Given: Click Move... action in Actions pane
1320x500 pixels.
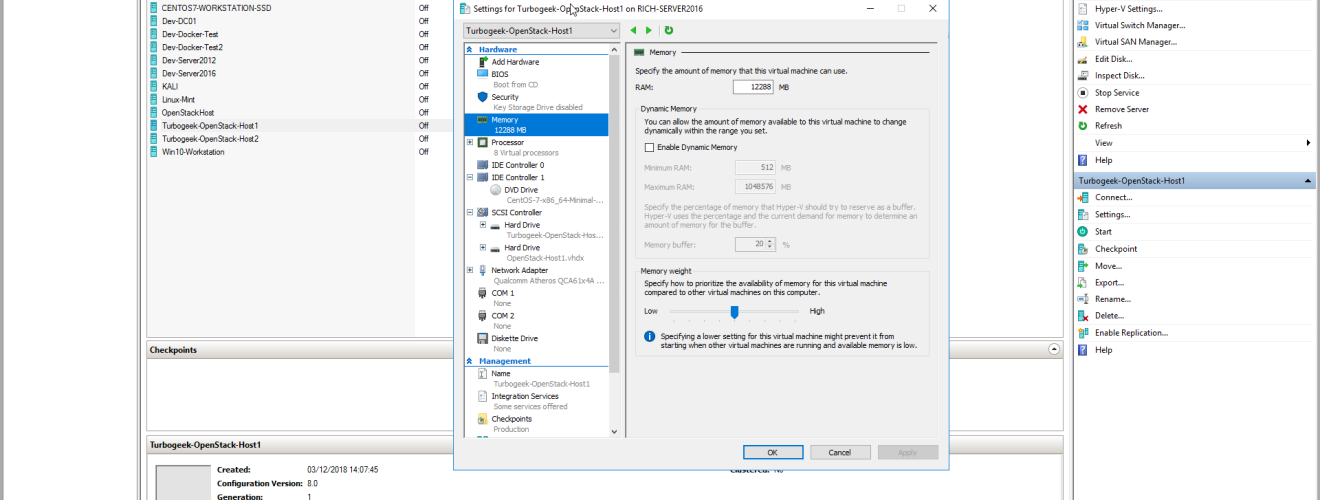Looking at the screenshot, I should coord(1108,265).
